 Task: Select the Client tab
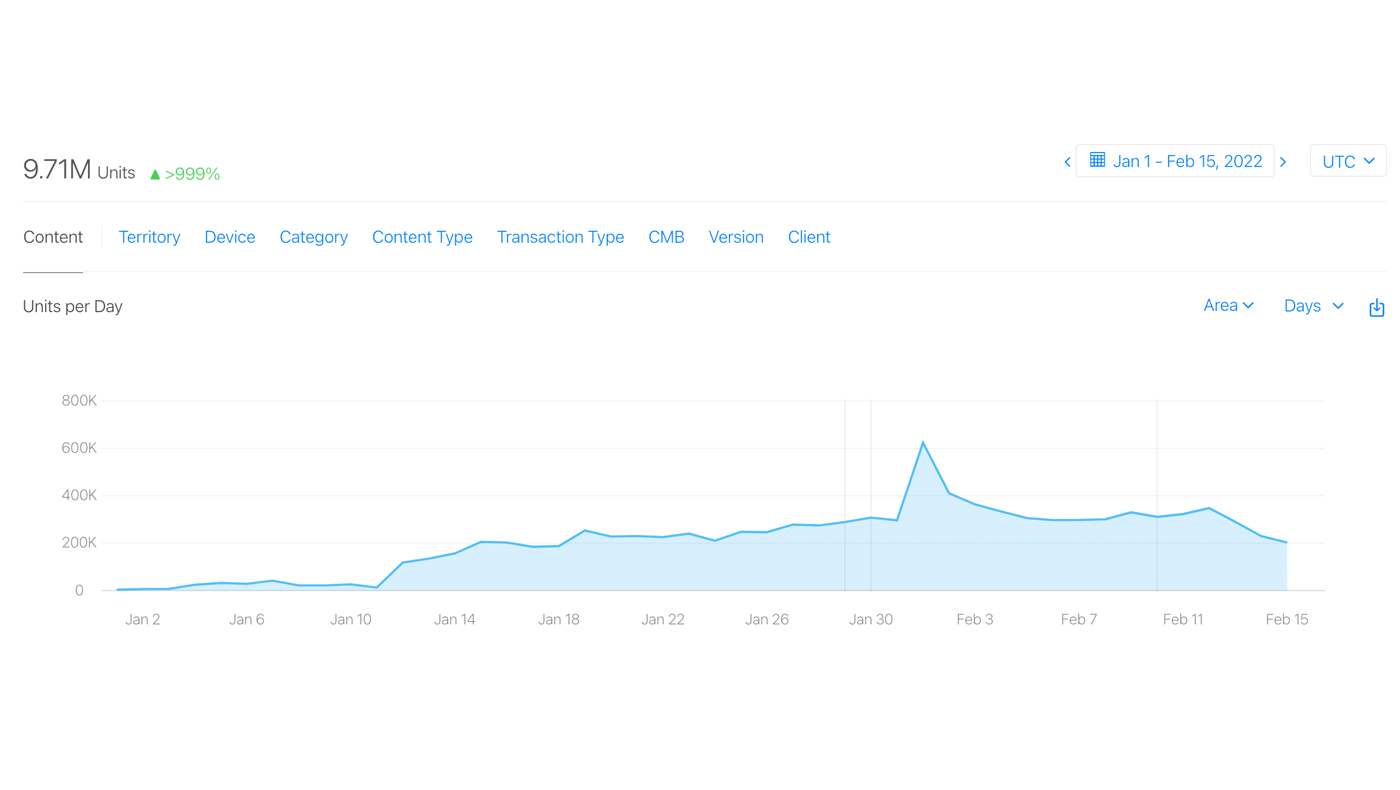coord(809,237)
